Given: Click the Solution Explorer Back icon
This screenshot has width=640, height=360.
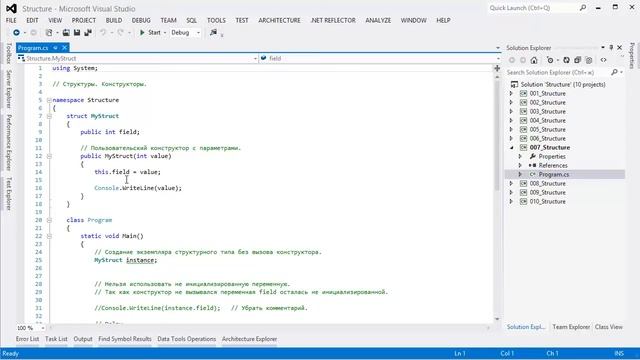Looking at the screenshot, I should click(512, 60).
